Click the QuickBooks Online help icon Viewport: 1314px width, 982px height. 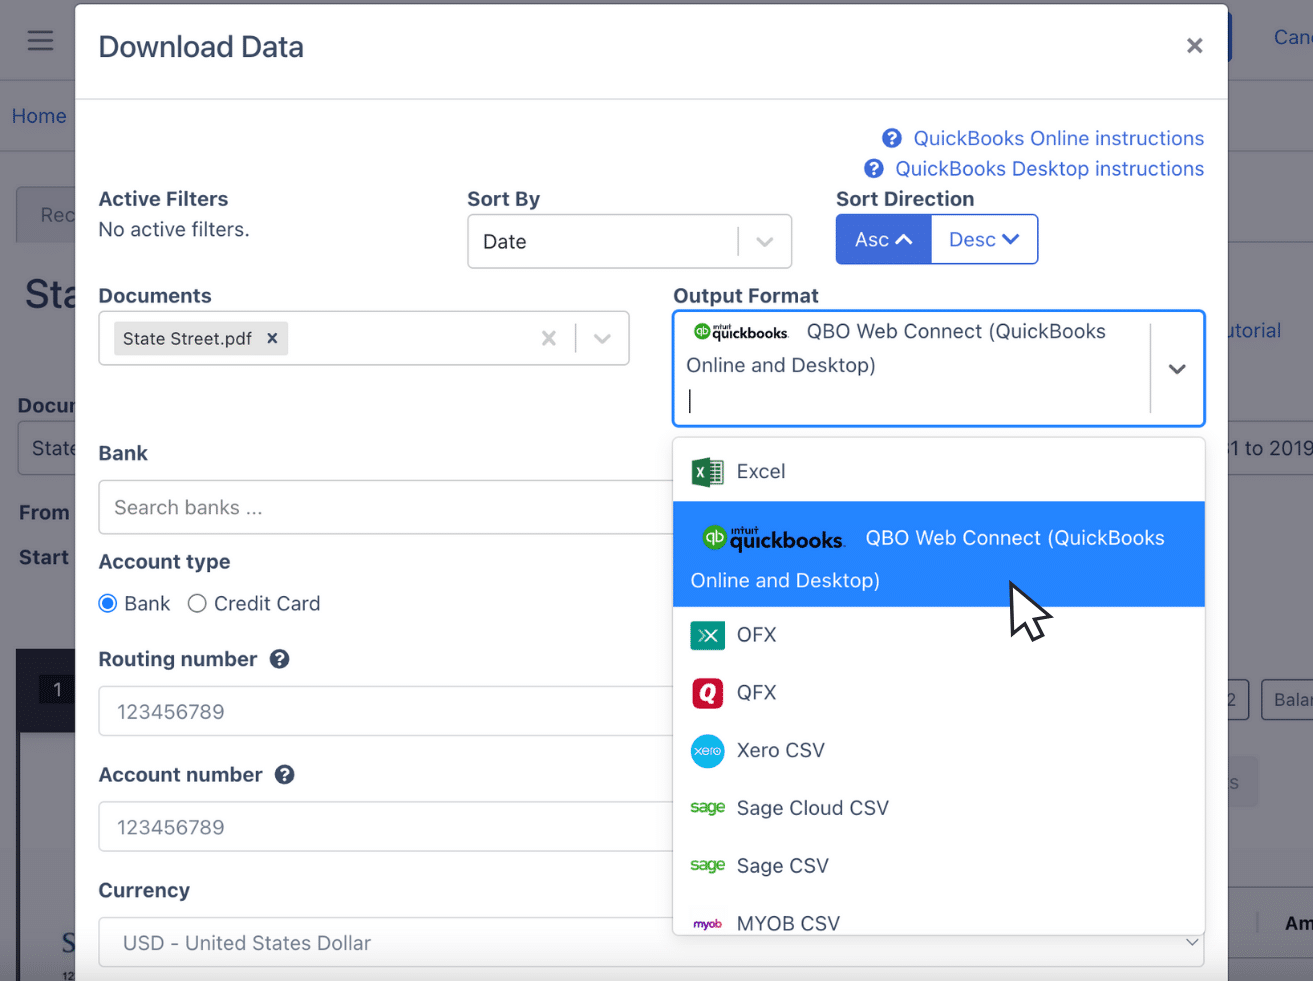(892, 138)
